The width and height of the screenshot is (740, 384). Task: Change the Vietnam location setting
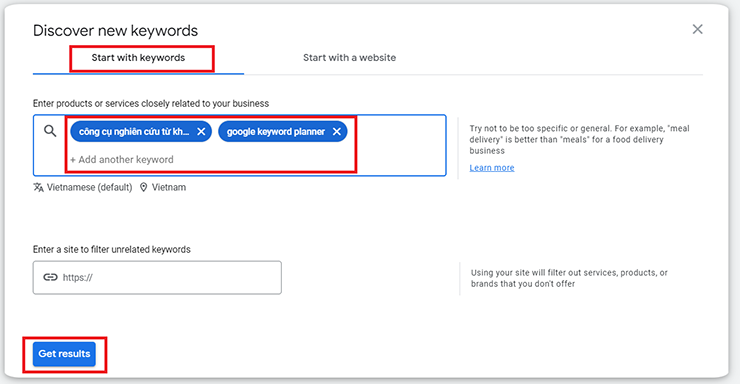[168, 187]
